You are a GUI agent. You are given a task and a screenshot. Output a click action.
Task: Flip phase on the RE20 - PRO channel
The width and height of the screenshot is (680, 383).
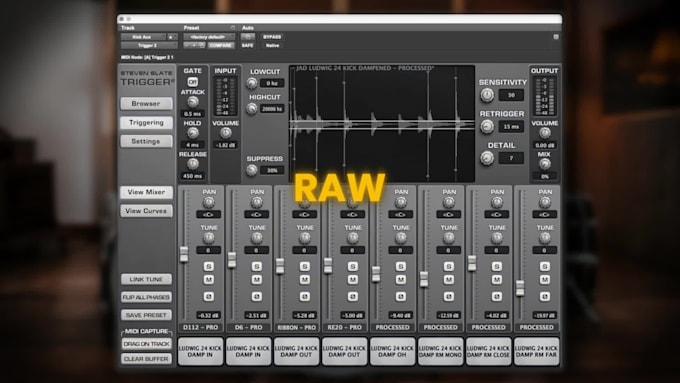pyautogui.click(x=353, y=297)
